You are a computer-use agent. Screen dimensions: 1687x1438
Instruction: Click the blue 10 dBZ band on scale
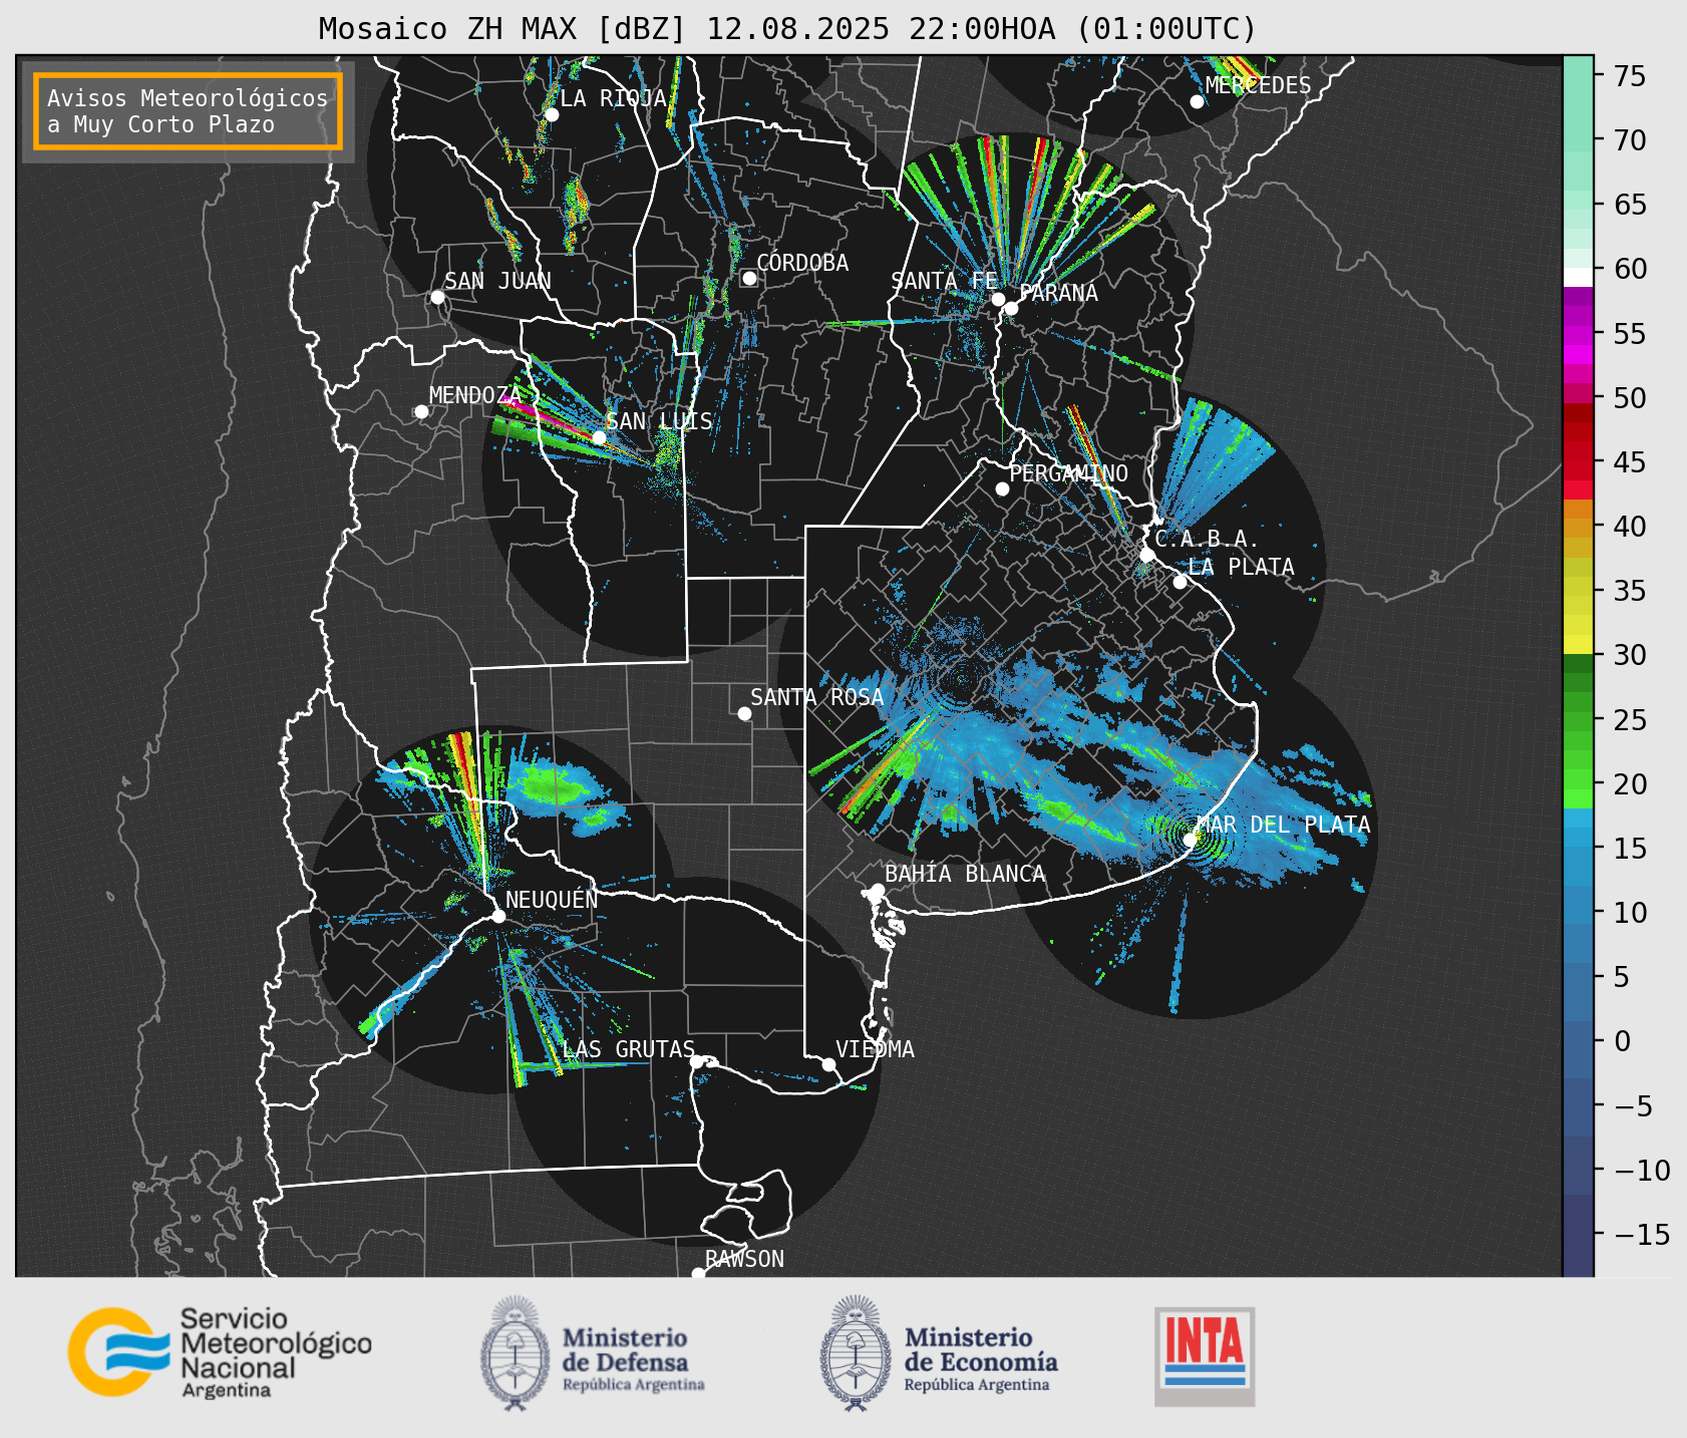click(x=1578, y=912)
